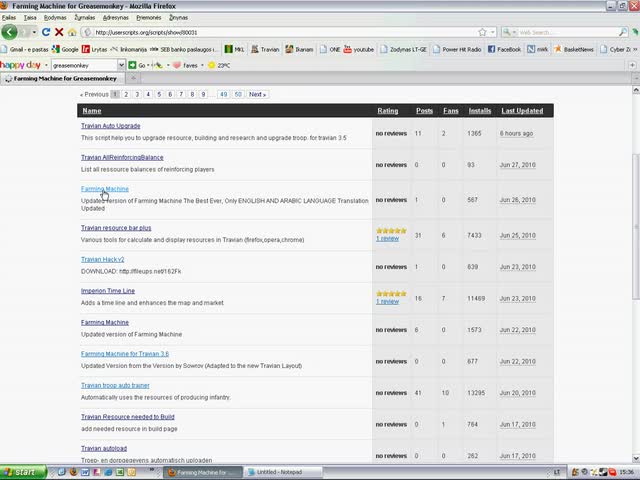Click the green Go arrow in happy day toolbar
This screenshot has height=480, width=640.
132,65
